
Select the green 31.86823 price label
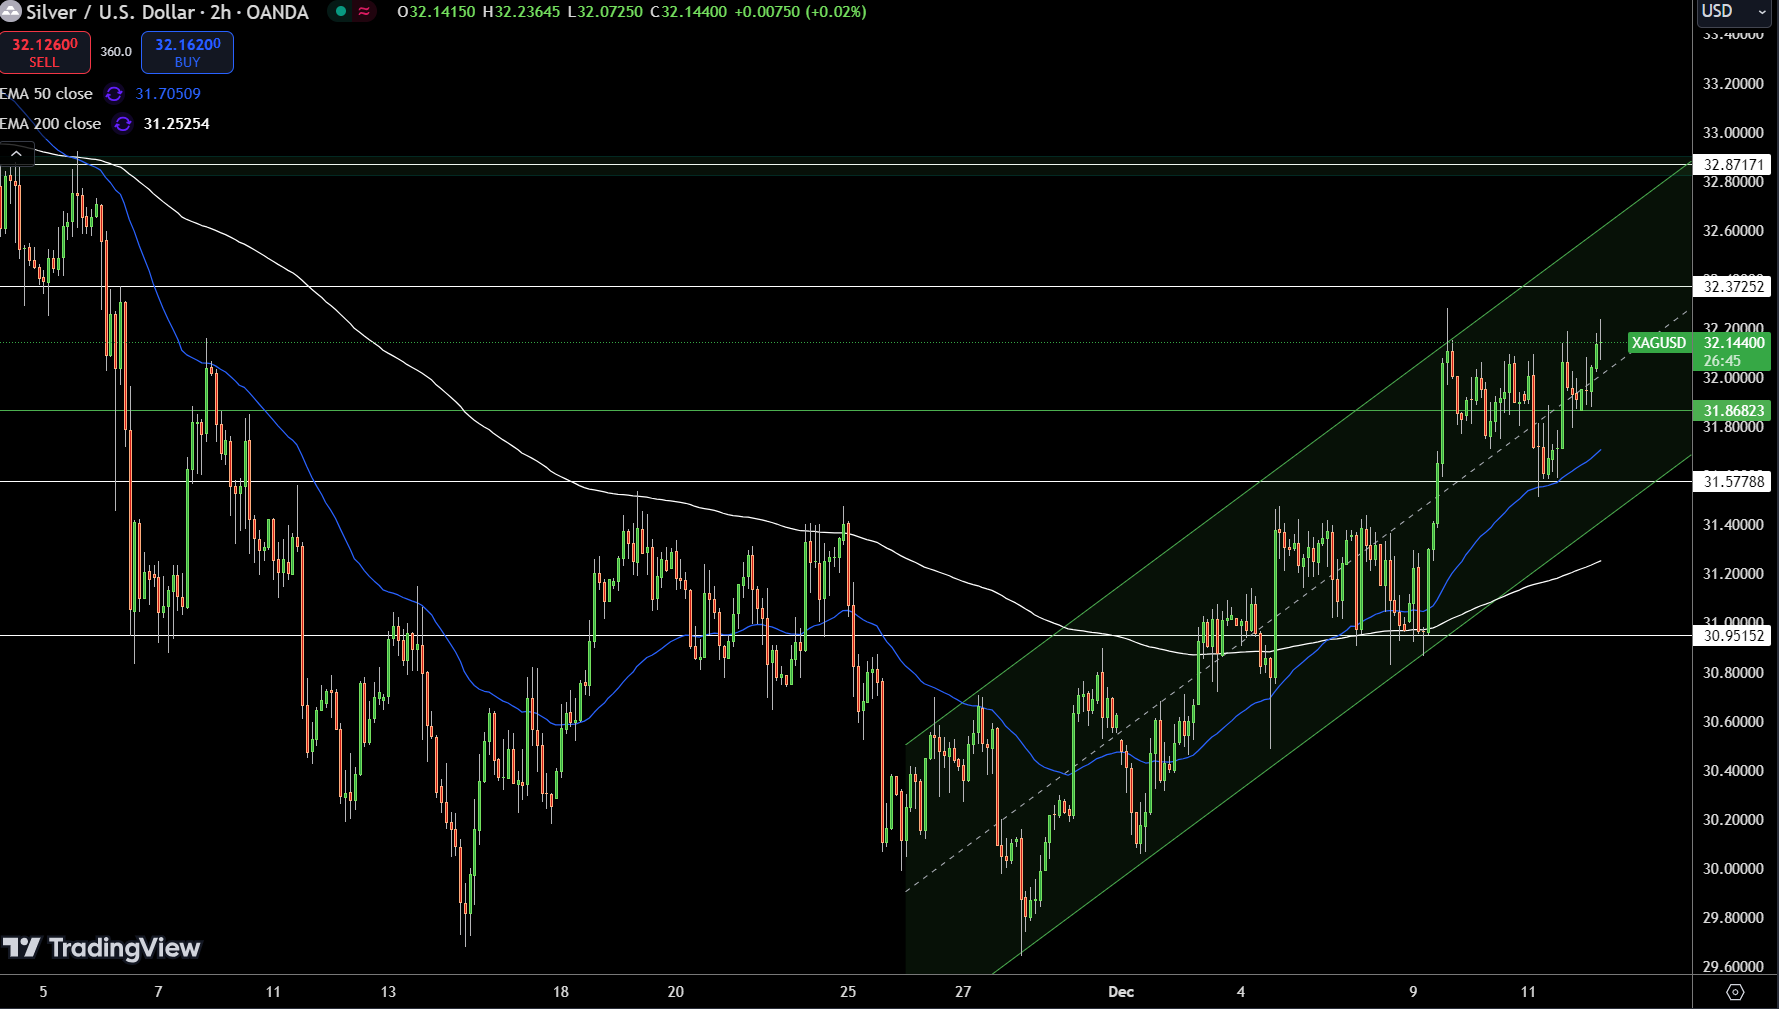tap(1734, 411)
